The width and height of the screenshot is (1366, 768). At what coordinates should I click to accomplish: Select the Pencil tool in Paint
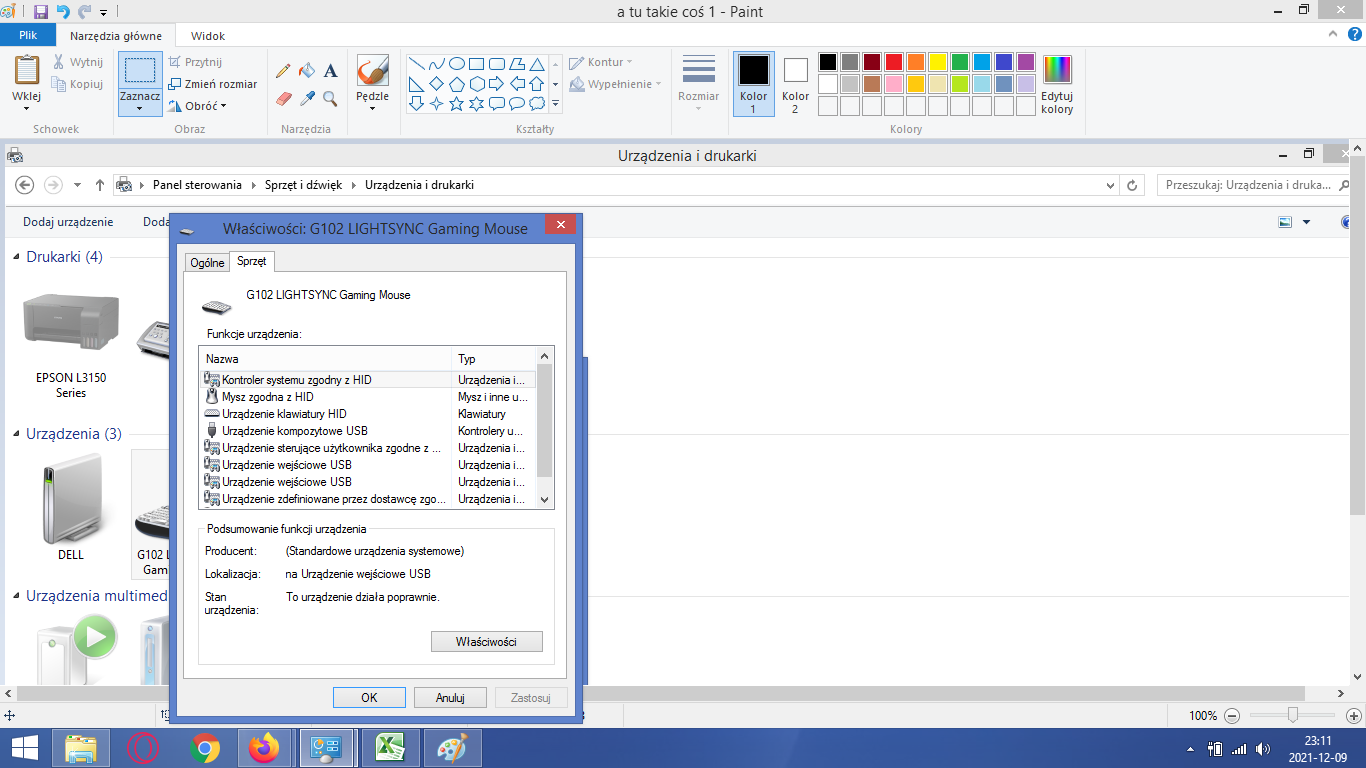[283, 71]
